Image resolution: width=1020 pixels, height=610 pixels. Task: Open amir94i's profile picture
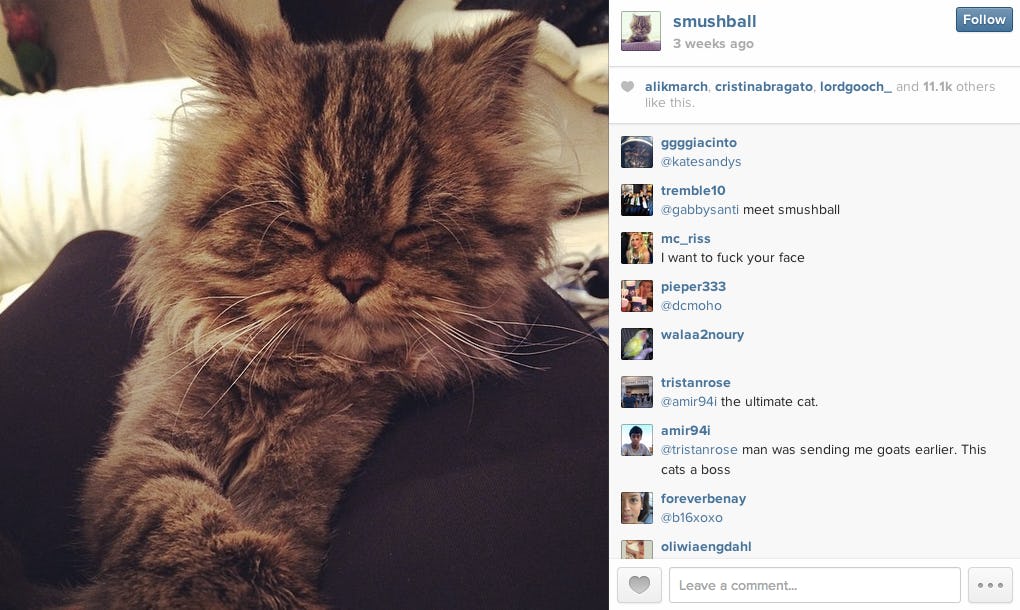[637, 440]
